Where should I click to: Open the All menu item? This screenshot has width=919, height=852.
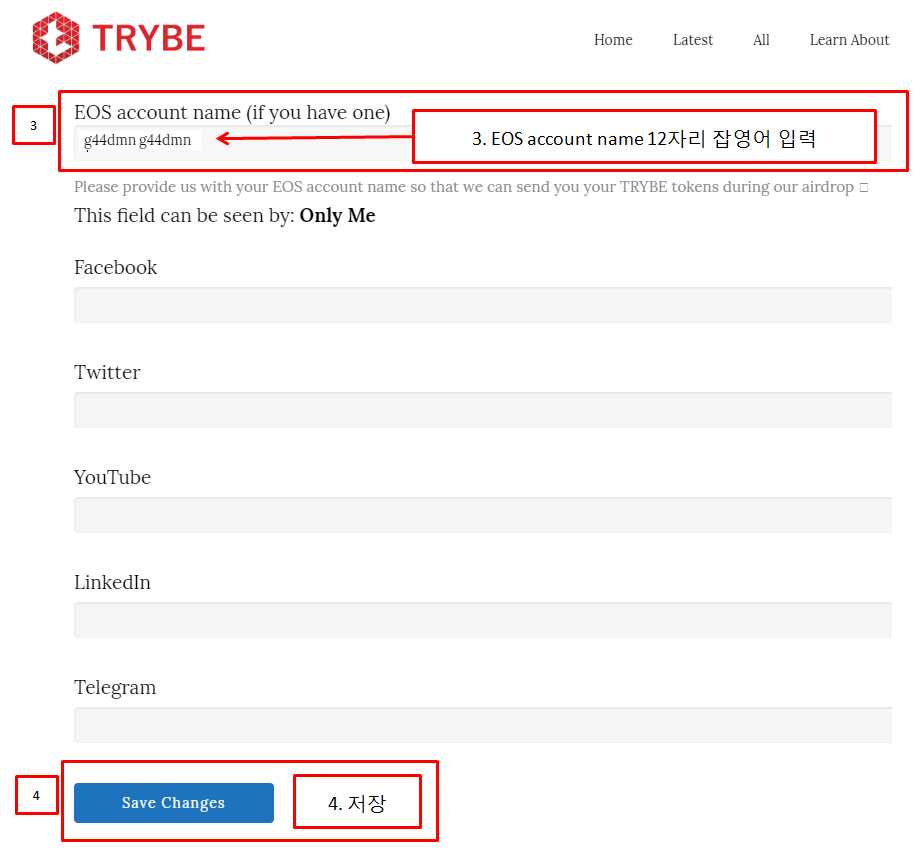click(x=761, y=40)
